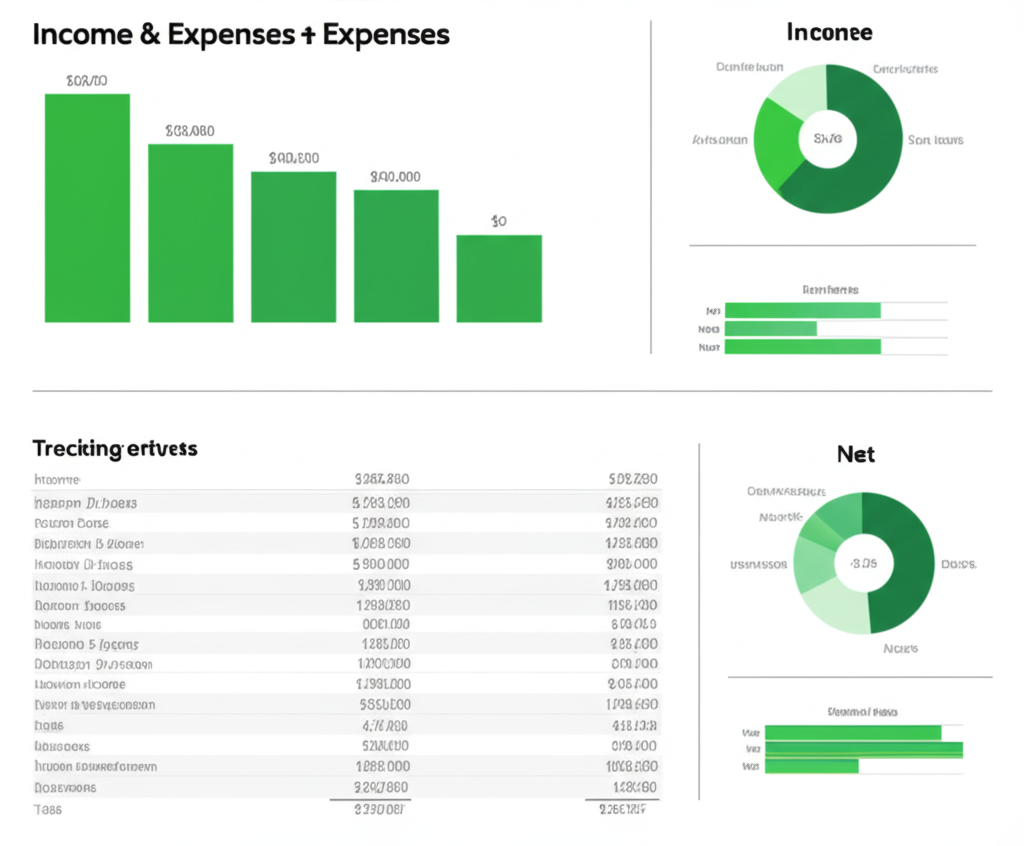Click the tallest bar in the bar chart
The image size is (1024, 846).
coord(87,208)
